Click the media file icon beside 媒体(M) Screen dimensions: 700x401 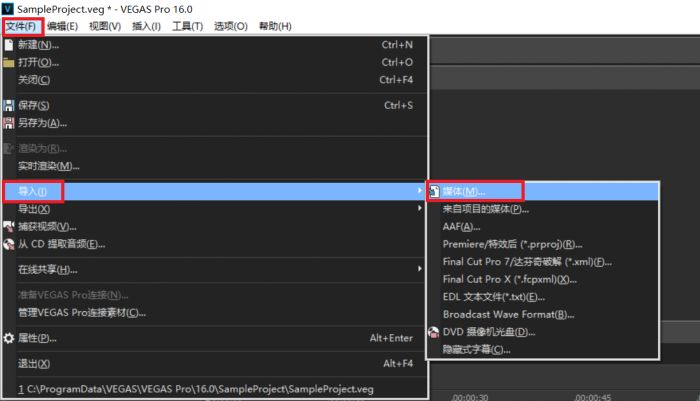(434, 192)
